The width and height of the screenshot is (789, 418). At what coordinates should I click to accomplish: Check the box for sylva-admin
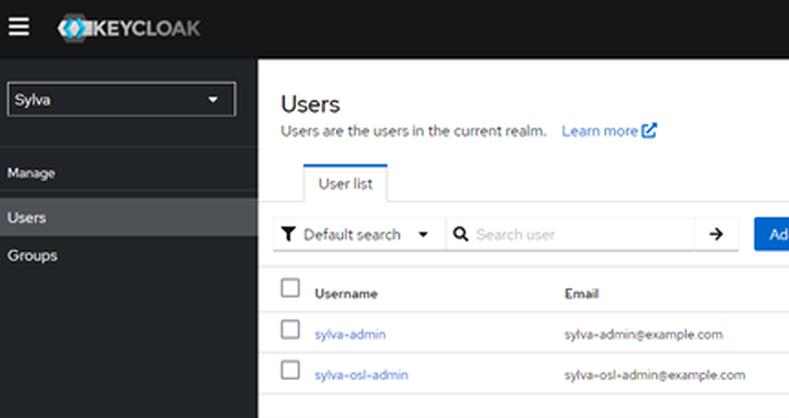tap(290, 329)
